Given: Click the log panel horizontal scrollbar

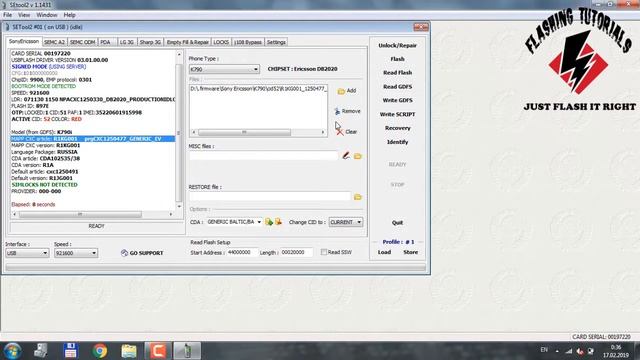Looking at the screenshot, I should click(x=93, y=214).
